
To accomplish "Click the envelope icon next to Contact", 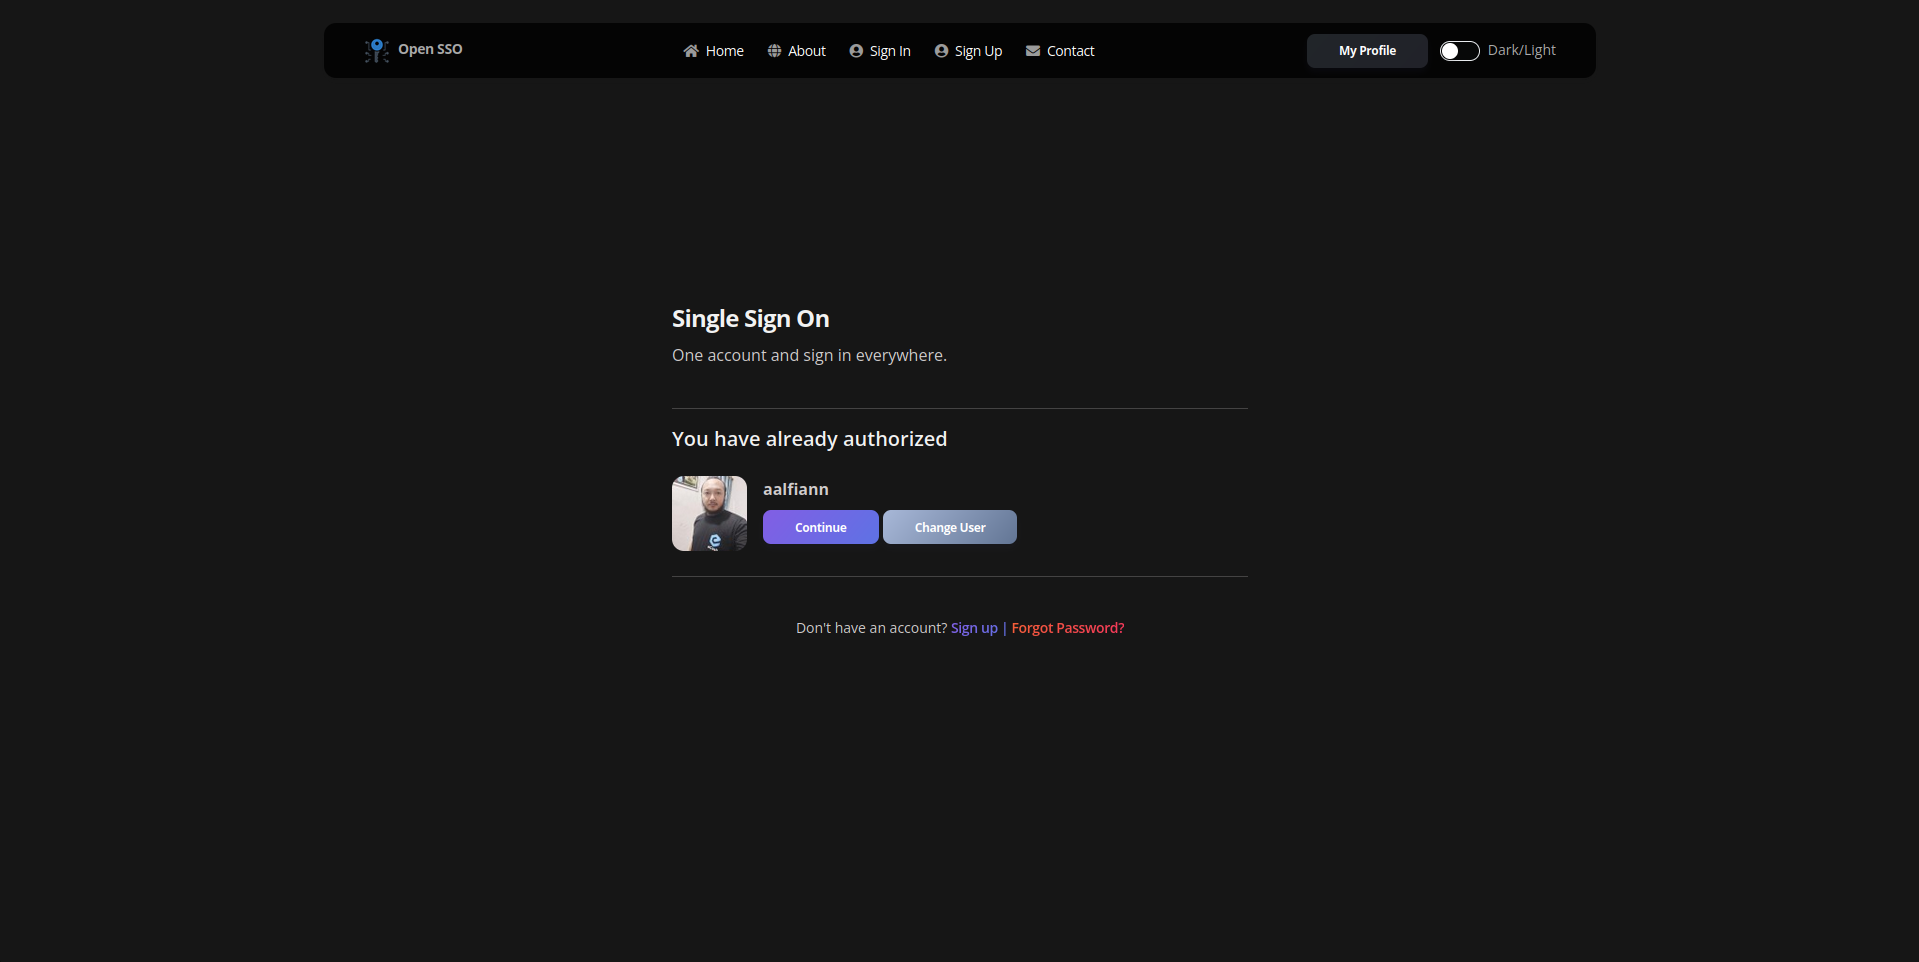I will 1033,50.
